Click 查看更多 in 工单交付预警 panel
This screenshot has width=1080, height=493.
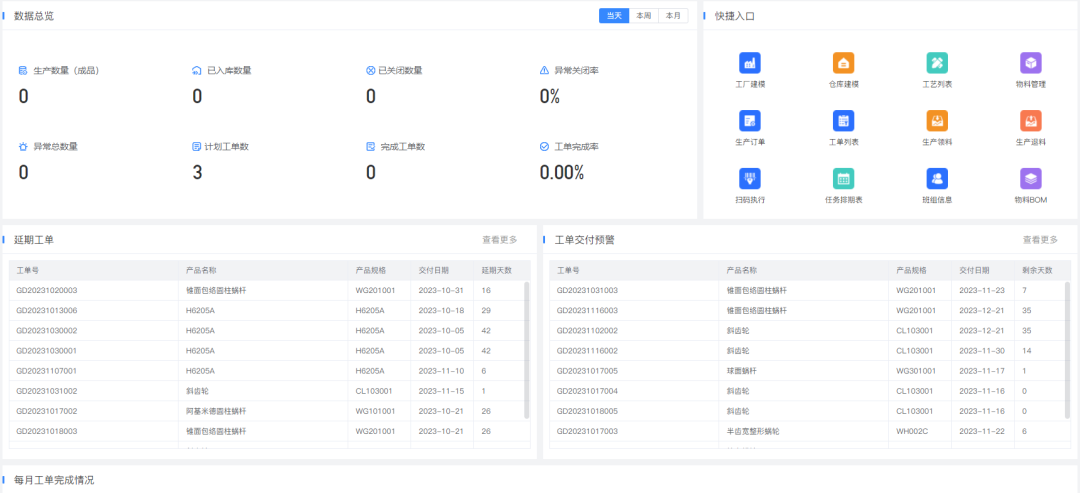click(x=1040, y=240)
